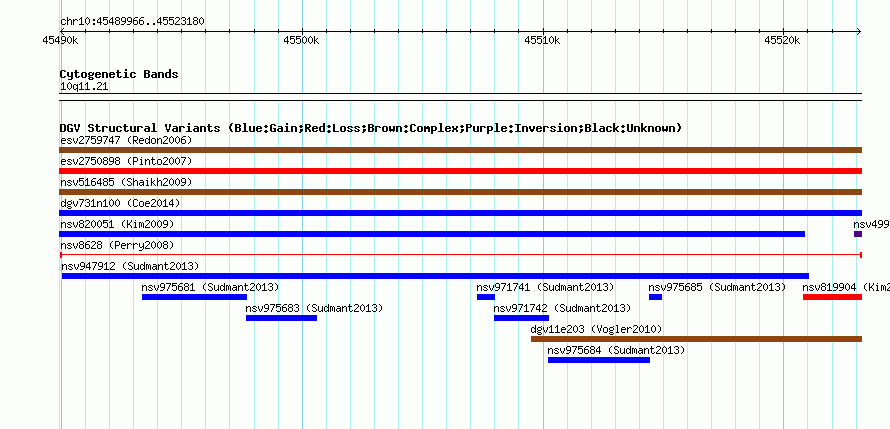This screenshot has width=890, height=429.
Task: Click the dgv11e203 (Vogler2010) label text
Action: (596, 329)
